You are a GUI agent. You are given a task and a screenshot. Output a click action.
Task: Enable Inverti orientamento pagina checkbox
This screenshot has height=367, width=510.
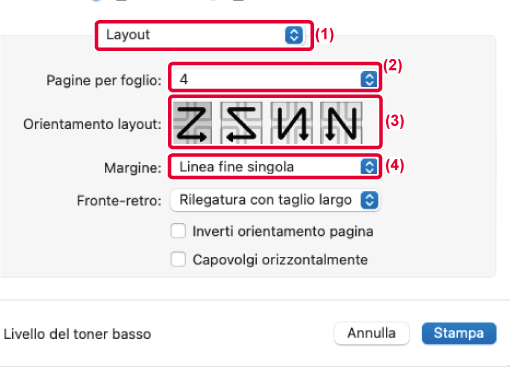tap(178, 231)
